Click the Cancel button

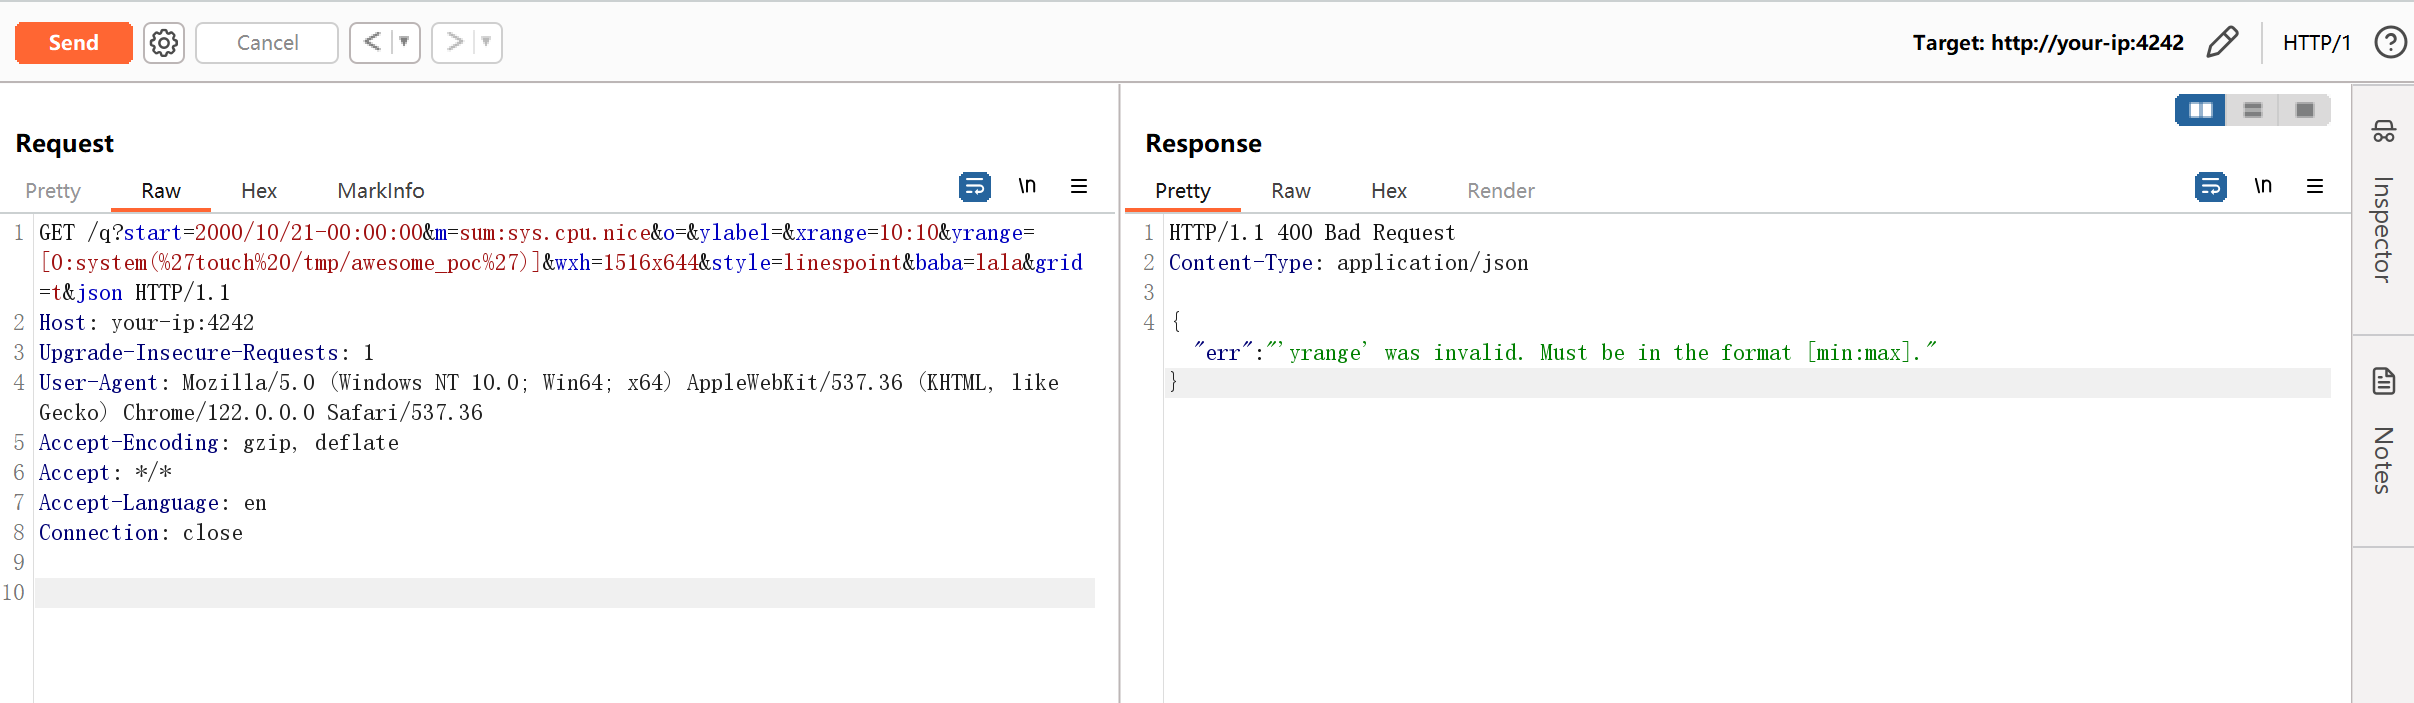[x=267, y=43]
